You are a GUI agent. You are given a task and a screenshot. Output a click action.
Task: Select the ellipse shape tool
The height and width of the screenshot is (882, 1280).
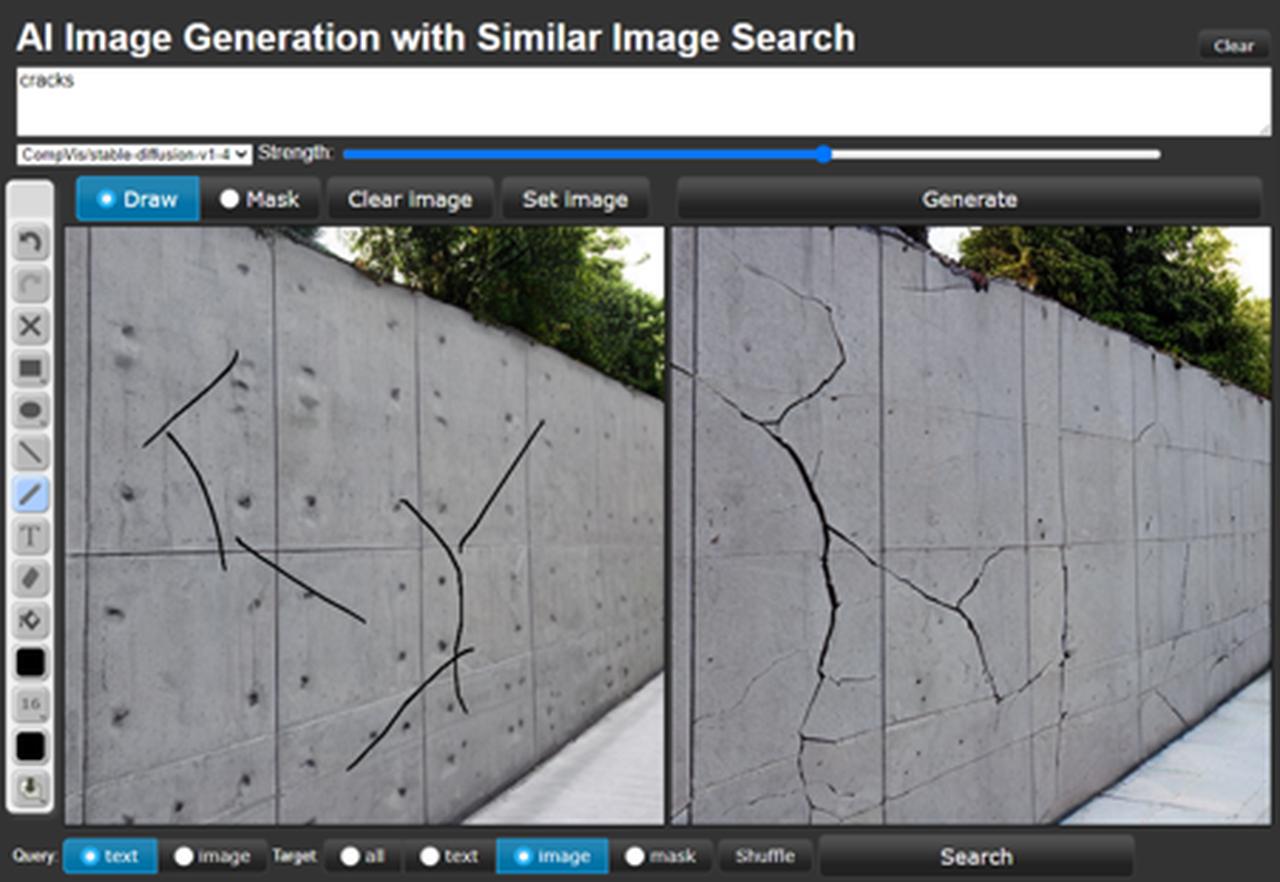click(30, 410)
